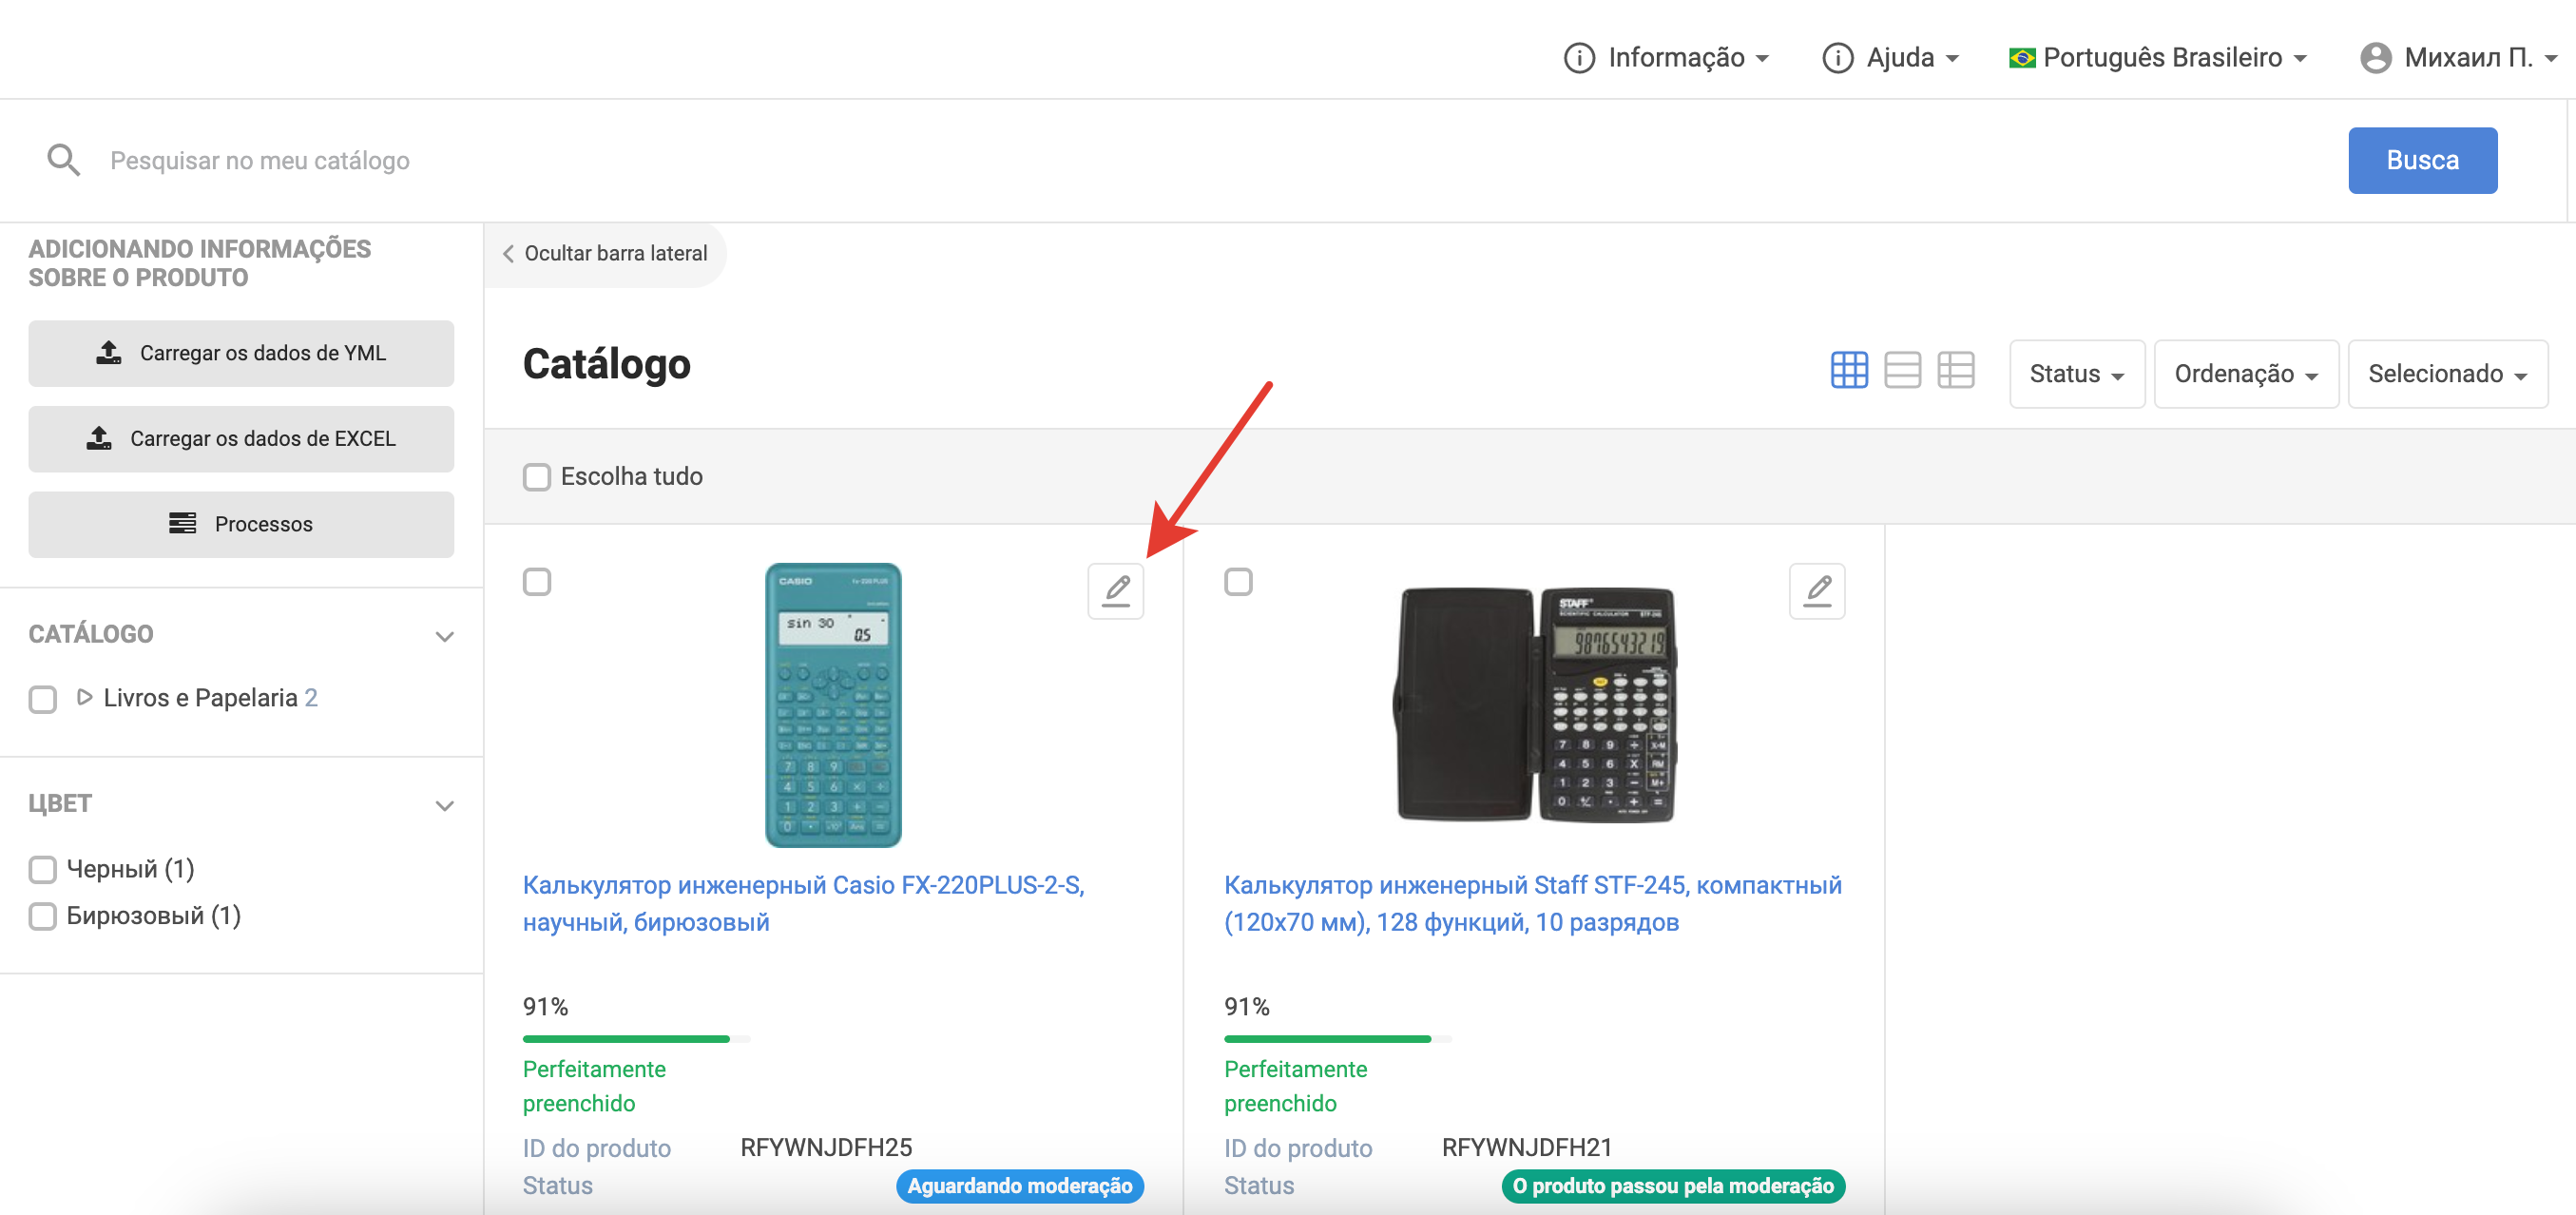Tick the 'Черный (1)' color filter
This screenshot has width=2576, height=1215.
43,870
